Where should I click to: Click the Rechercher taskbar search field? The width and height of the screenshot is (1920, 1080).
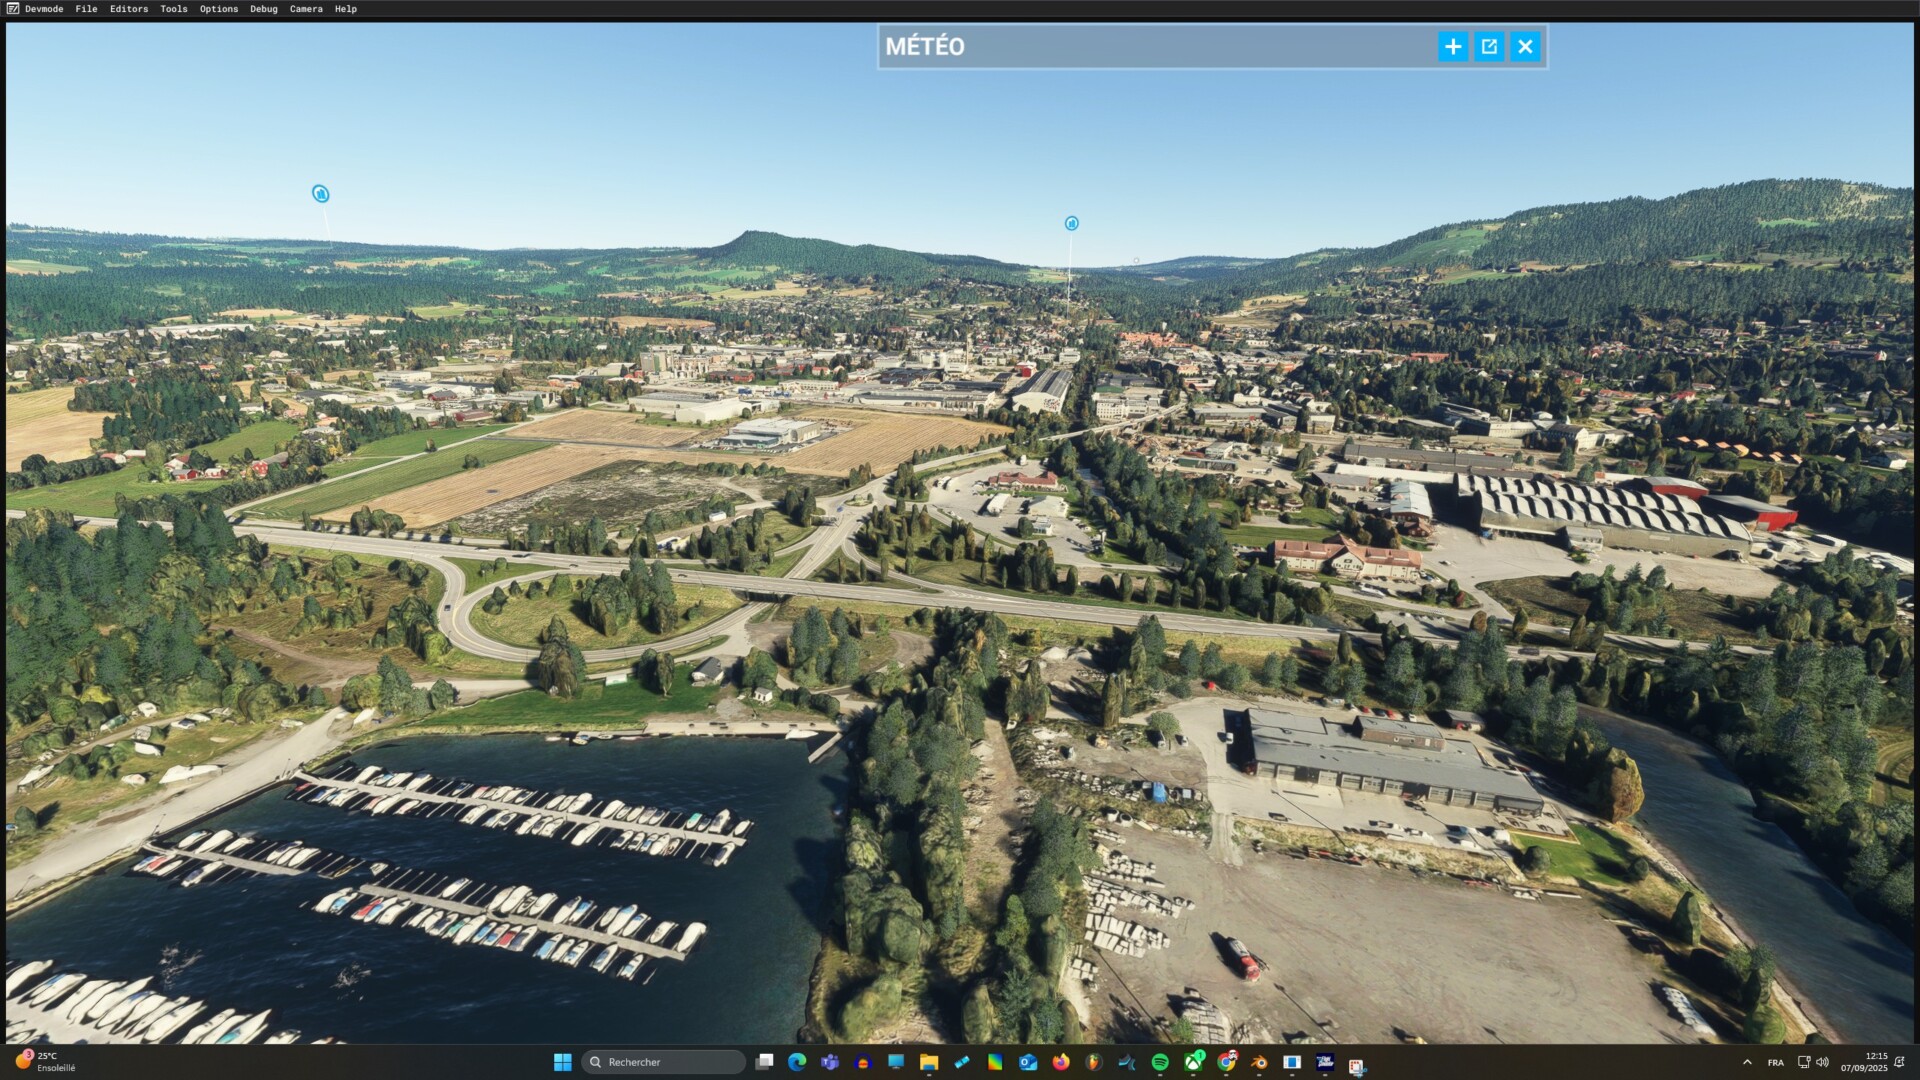(x=663, y=1062)
